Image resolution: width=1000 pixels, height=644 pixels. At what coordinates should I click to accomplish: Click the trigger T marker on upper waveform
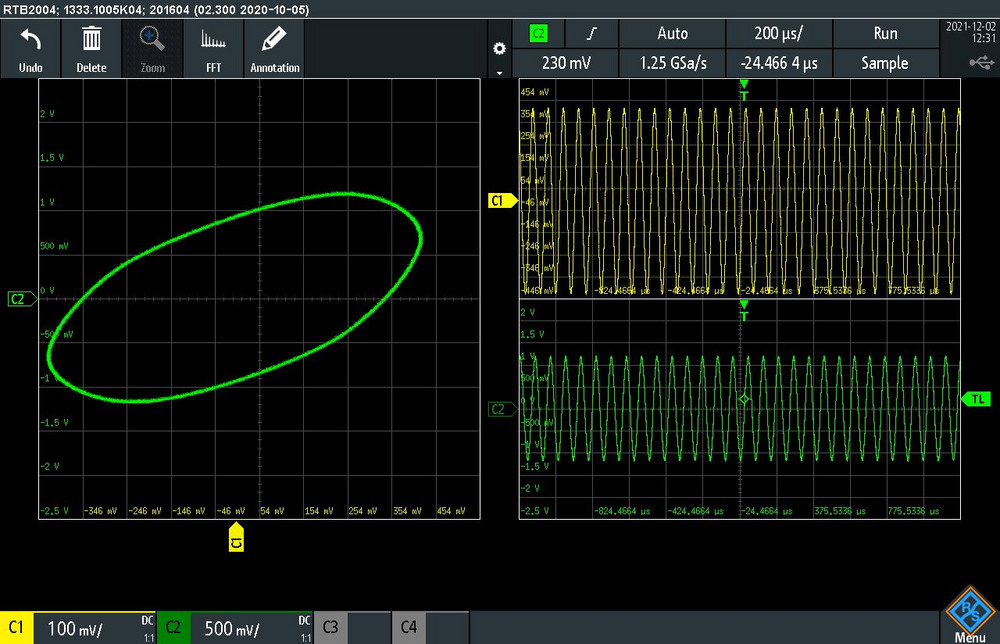[x=744, y=91]
